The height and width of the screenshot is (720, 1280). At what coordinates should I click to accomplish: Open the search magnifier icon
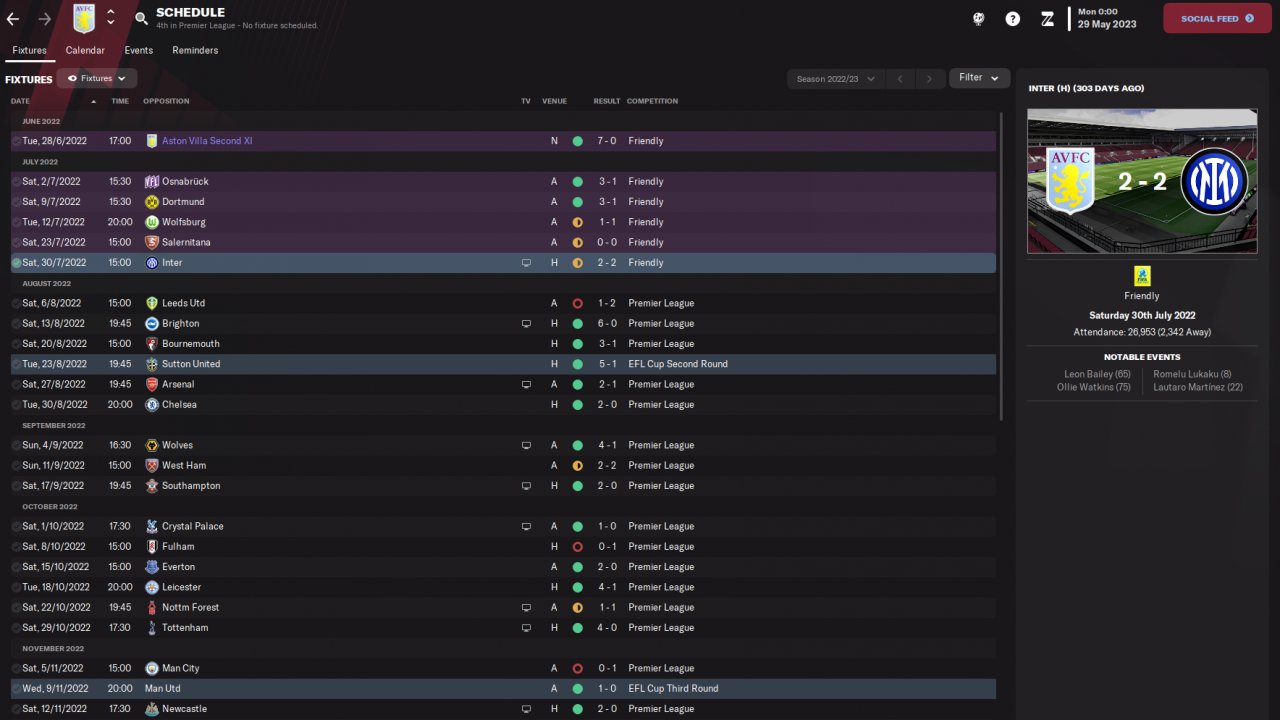pyautogui.click(x=141, y=19)
